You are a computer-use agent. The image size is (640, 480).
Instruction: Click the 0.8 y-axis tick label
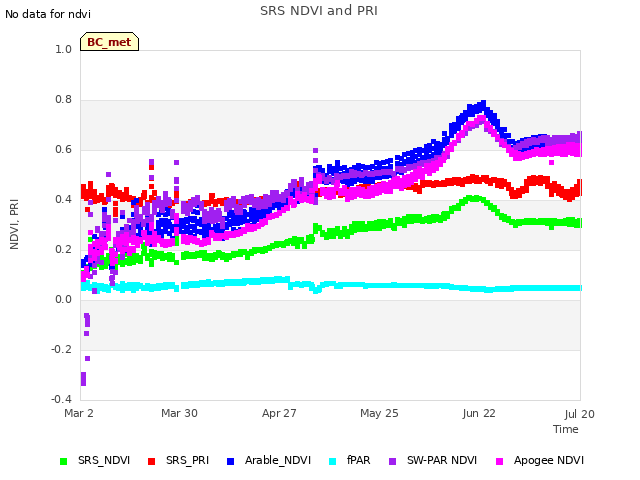pyautogui.click(x=63, y=100)
